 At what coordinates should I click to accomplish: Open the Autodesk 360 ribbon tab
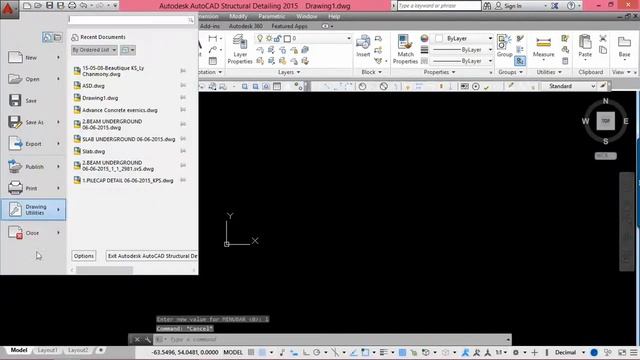[x=245, y=26]
